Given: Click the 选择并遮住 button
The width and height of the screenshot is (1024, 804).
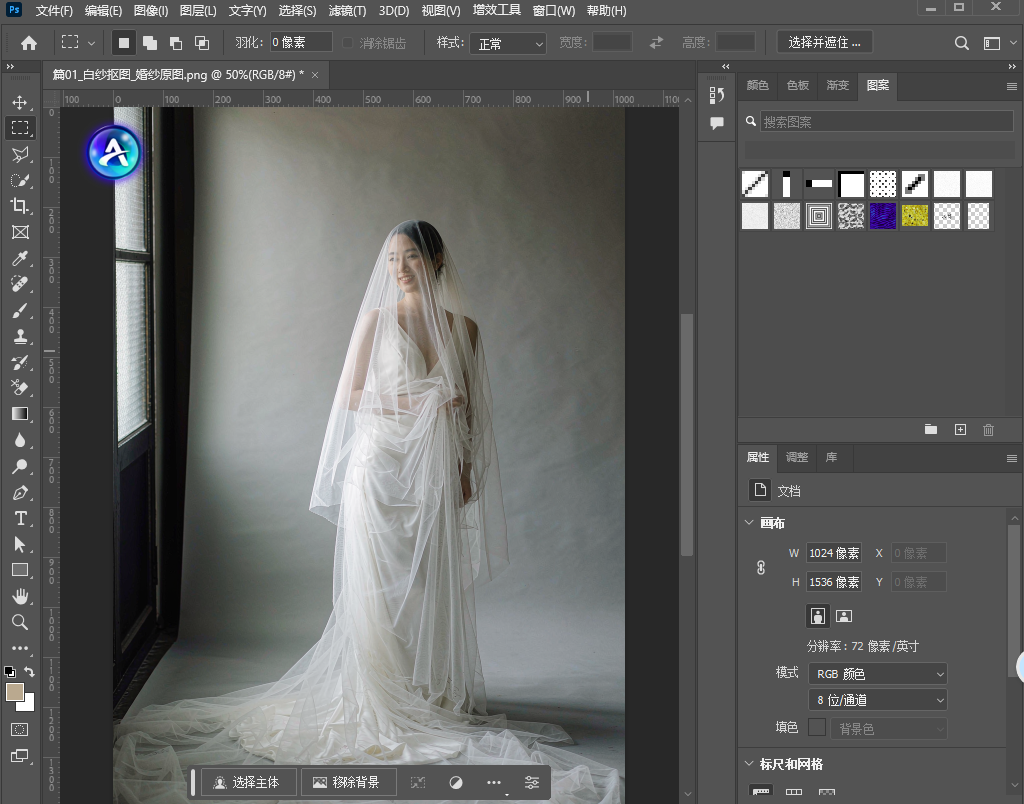Looking at the screenshot, I should tap(824, 43).
